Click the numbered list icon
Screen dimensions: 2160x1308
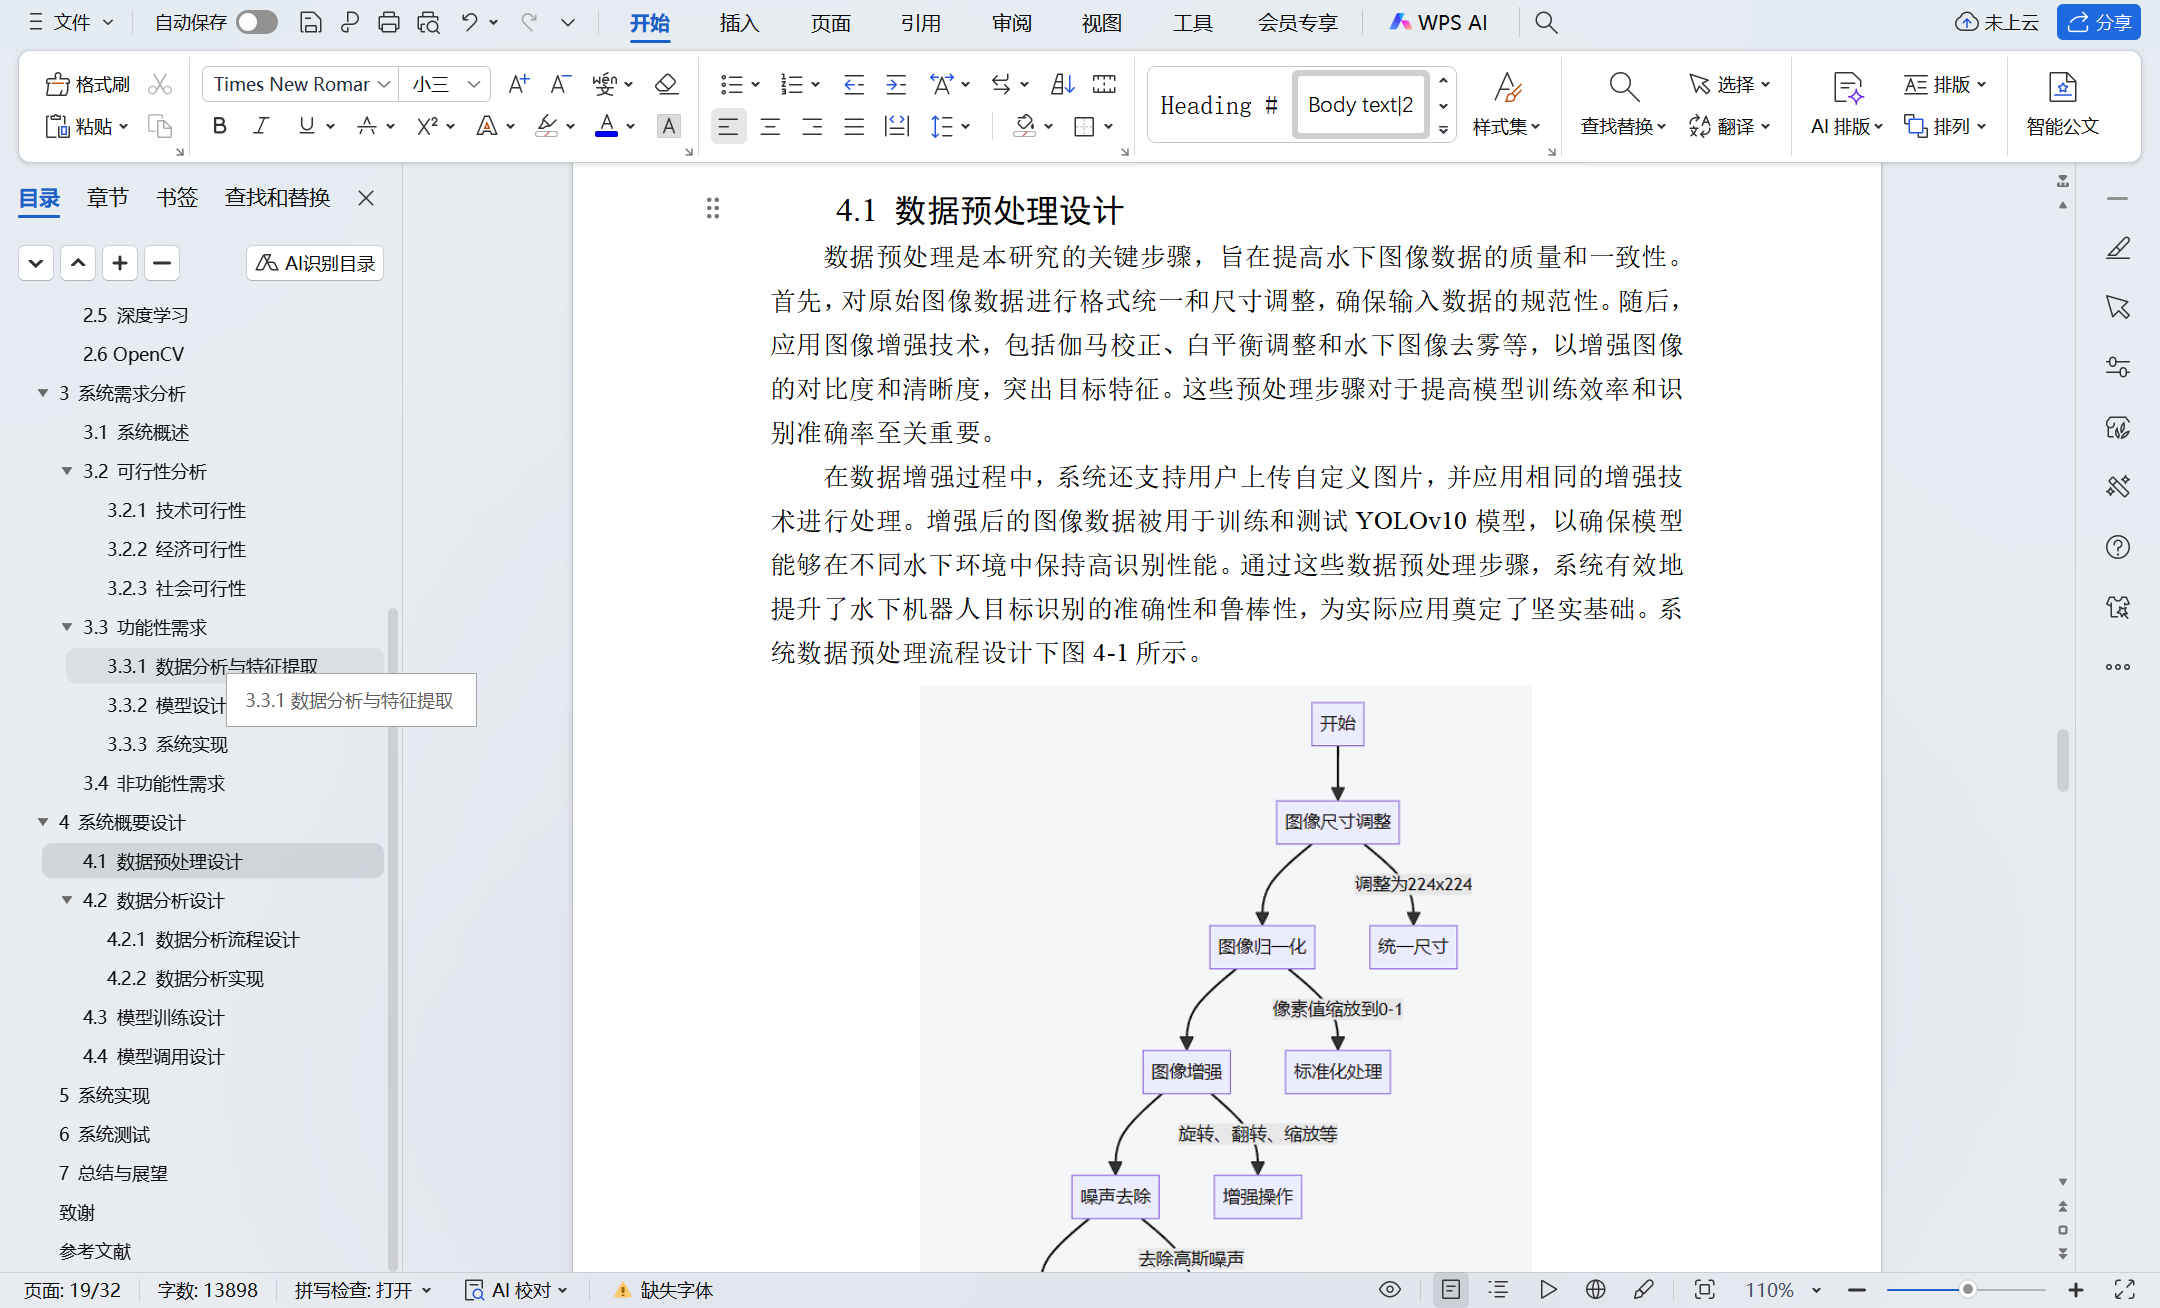pyautogui.click(x=792, y=84)
